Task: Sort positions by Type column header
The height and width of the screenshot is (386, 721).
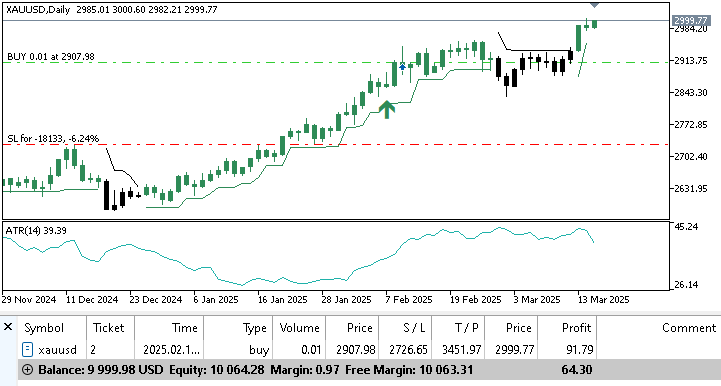Action: [x=255, y=328]
